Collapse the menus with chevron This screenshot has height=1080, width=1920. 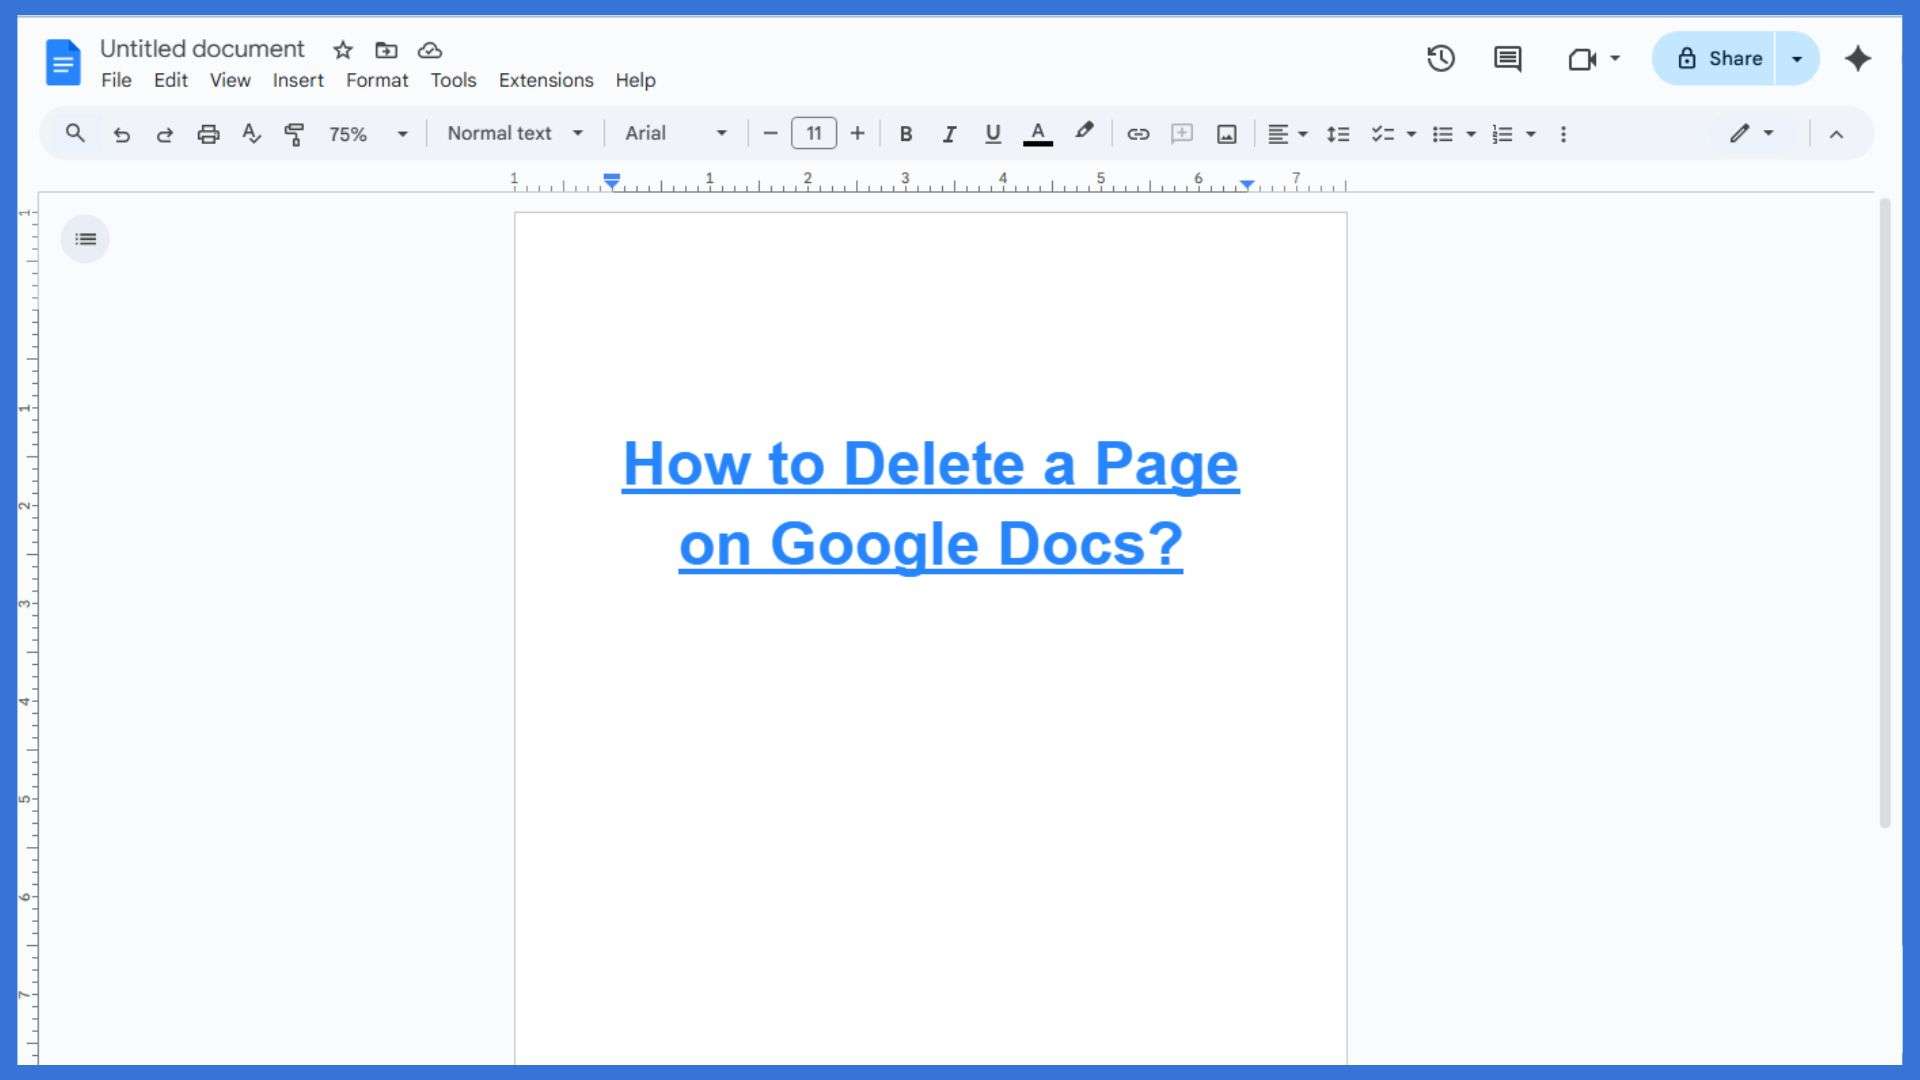pos(1836,134)
